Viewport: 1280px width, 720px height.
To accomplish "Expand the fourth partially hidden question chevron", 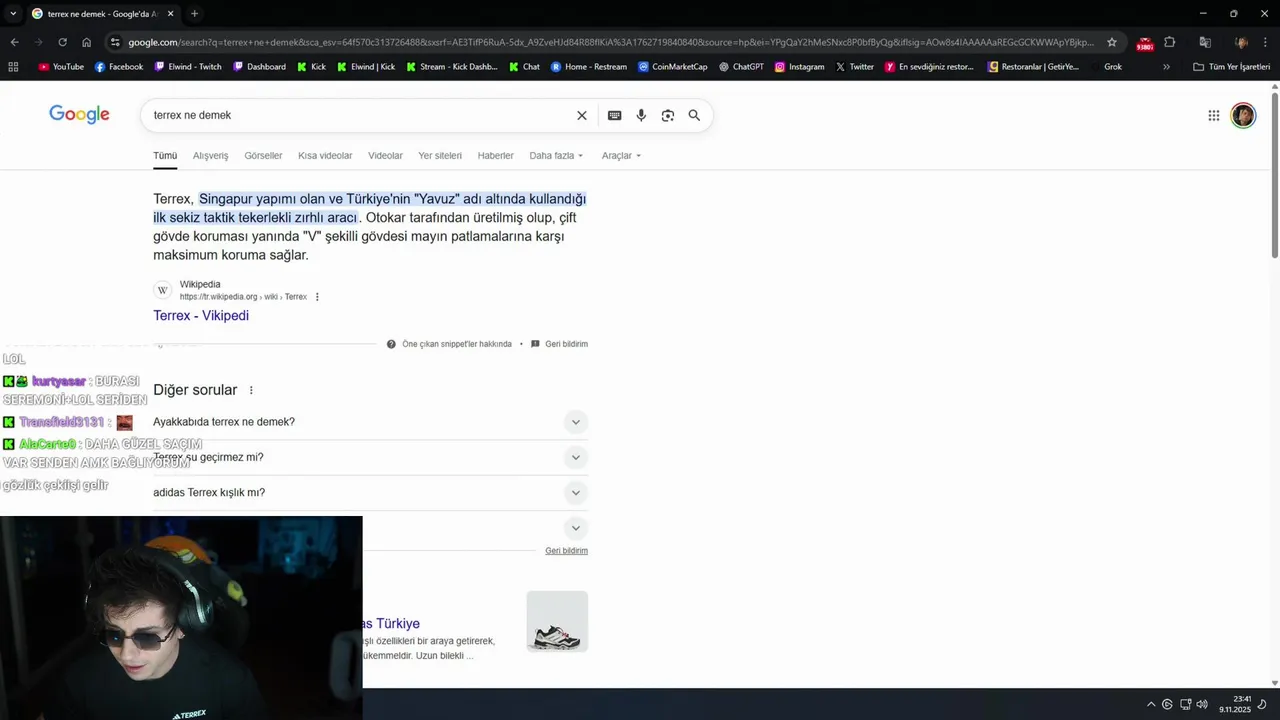I will click(575, 528).
